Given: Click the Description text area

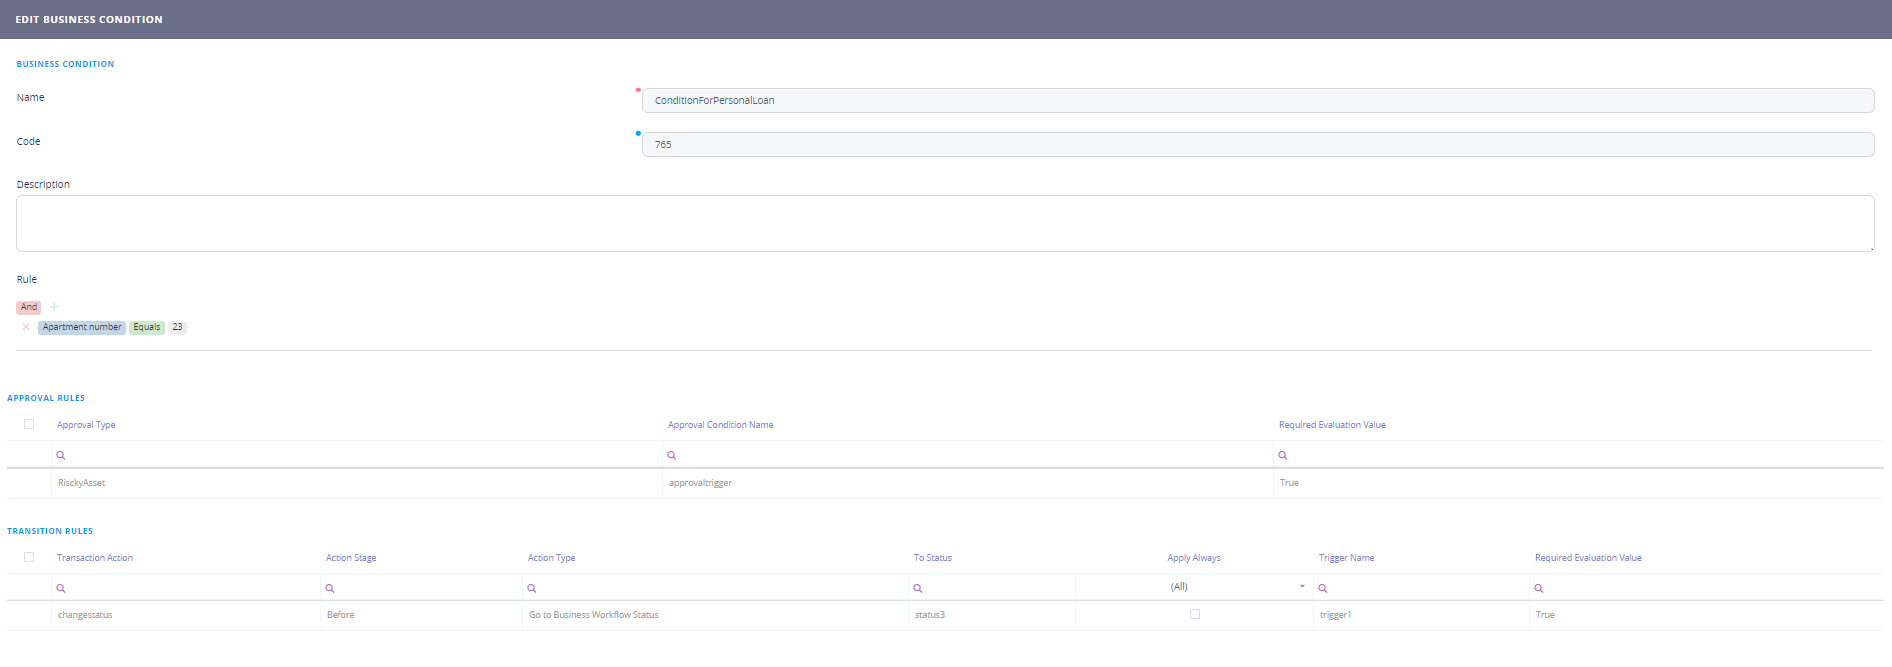Looking at the screenshot, I should pos(944,223).
